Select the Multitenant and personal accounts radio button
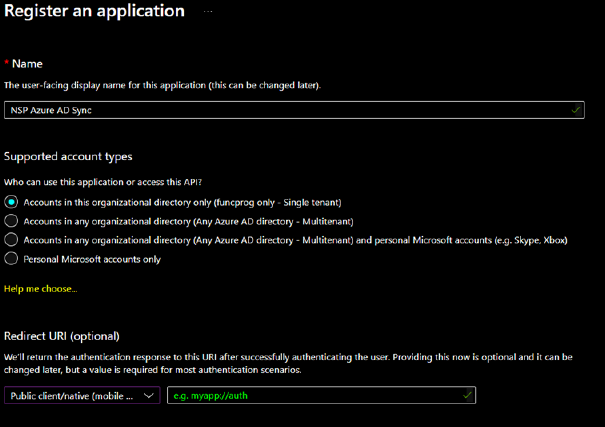 [x=12, y=240]
